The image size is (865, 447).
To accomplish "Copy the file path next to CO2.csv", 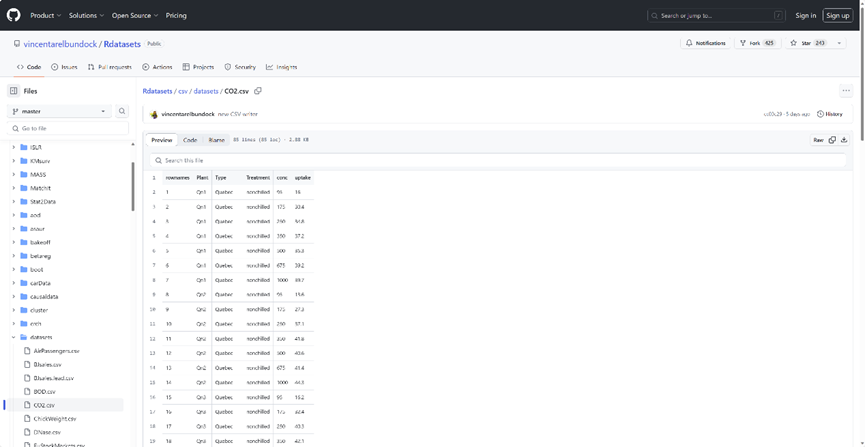I will 258,91.
